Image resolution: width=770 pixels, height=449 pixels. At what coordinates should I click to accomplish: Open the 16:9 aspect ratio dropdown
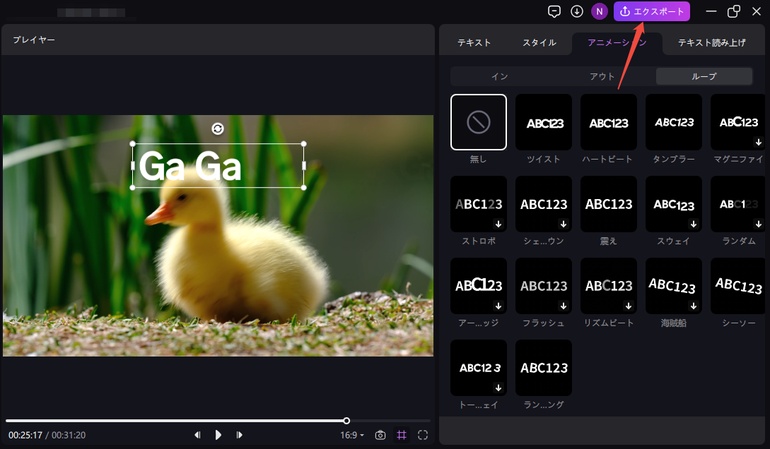352,435
